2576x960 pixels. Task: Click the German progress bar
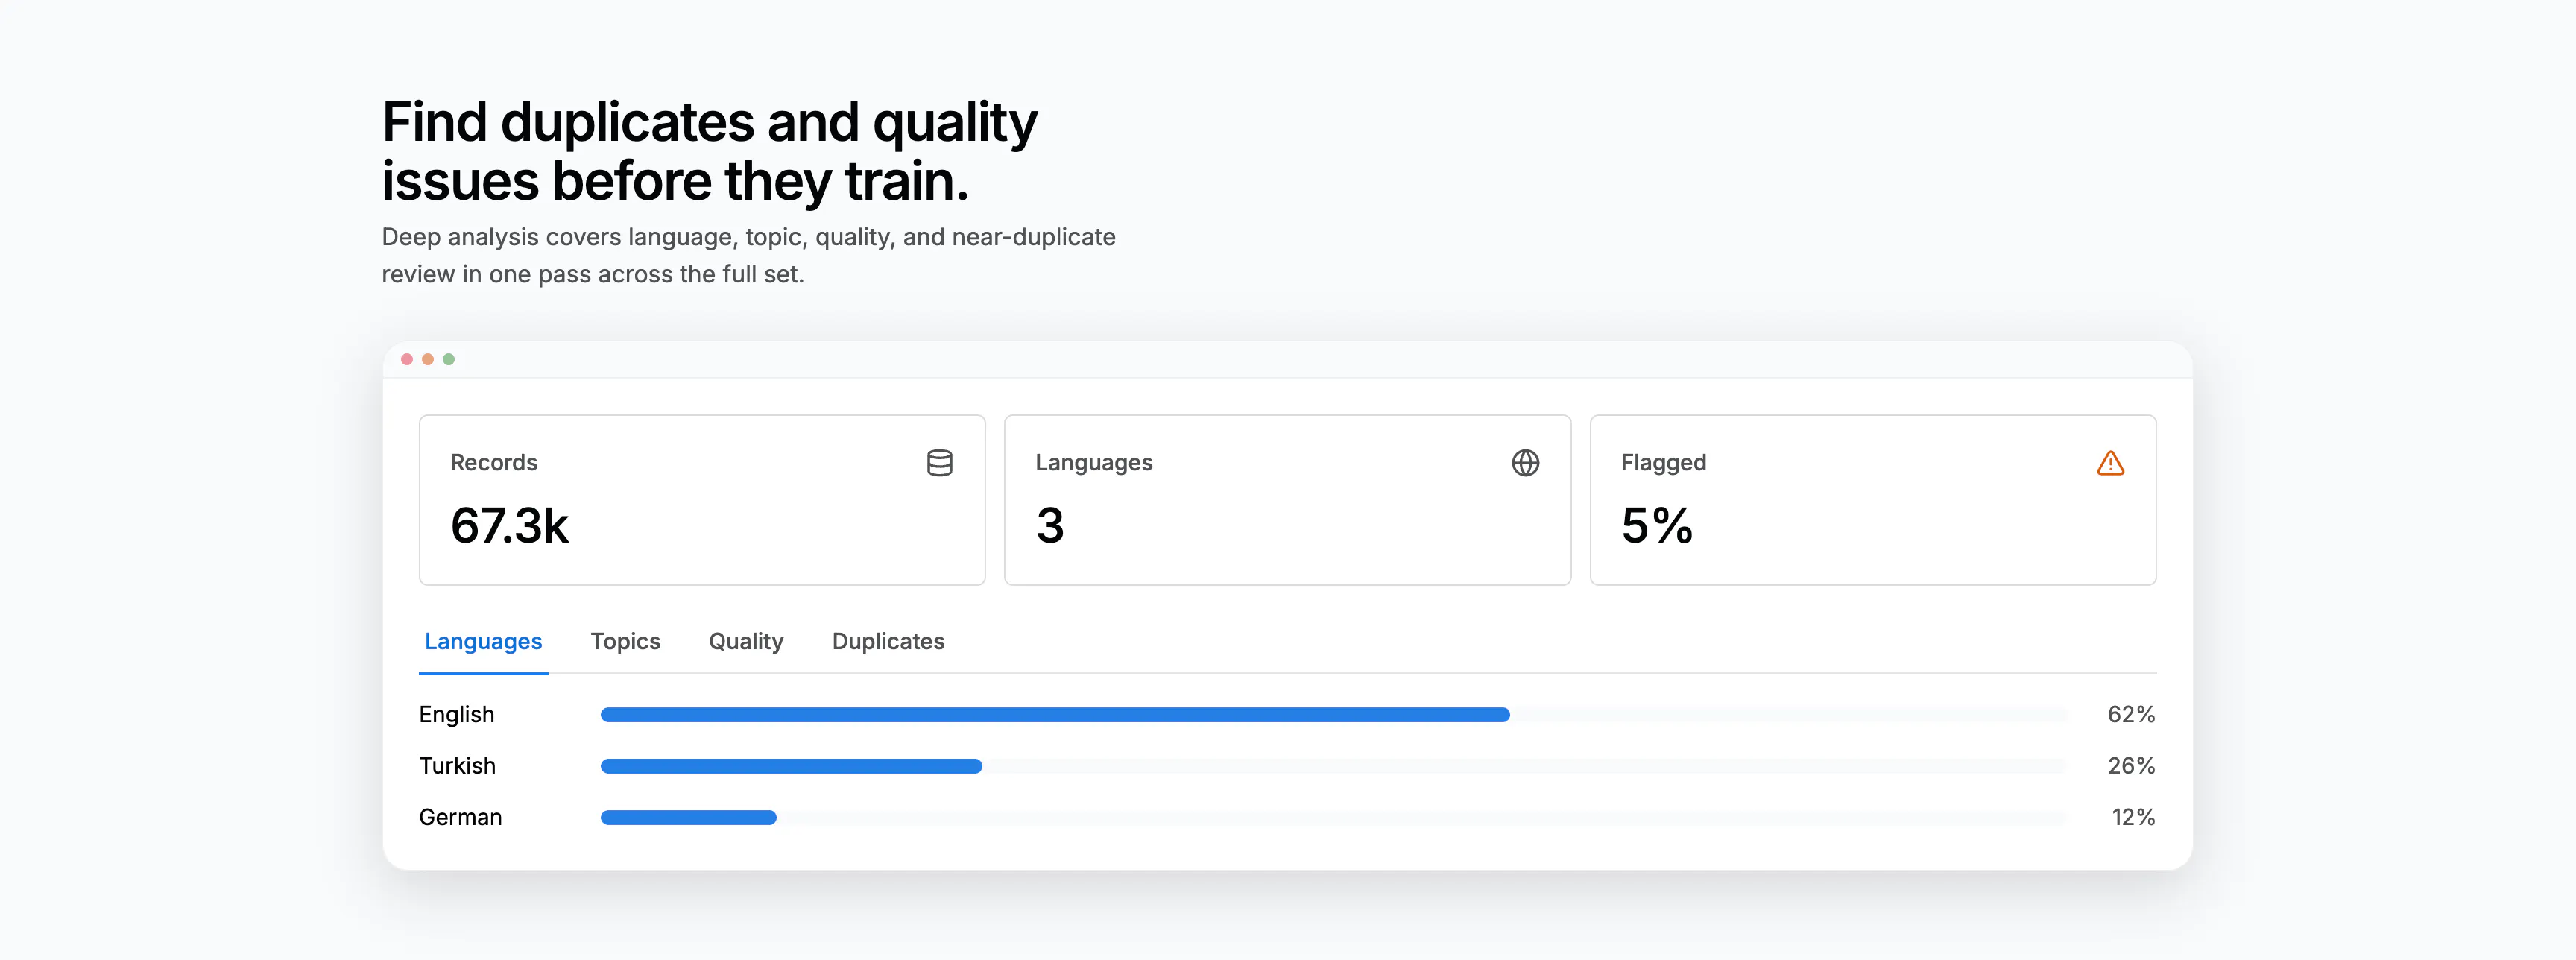[x=1333, y=817]
